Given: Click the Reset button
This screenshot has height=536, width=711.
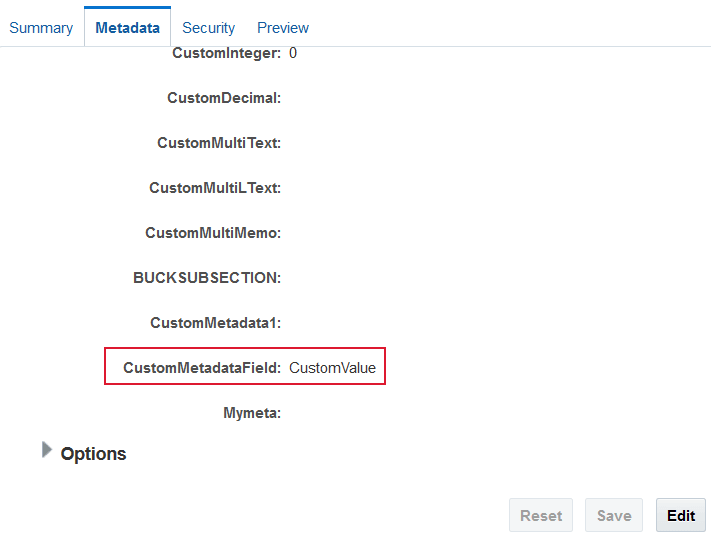Looking at the screenshot, I should 541,516.
